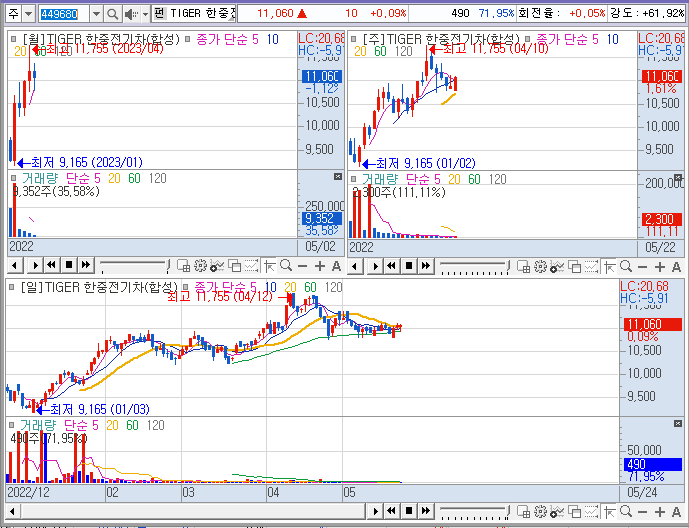Step forward in weekly chart toolbar

(x=376, y=266)
